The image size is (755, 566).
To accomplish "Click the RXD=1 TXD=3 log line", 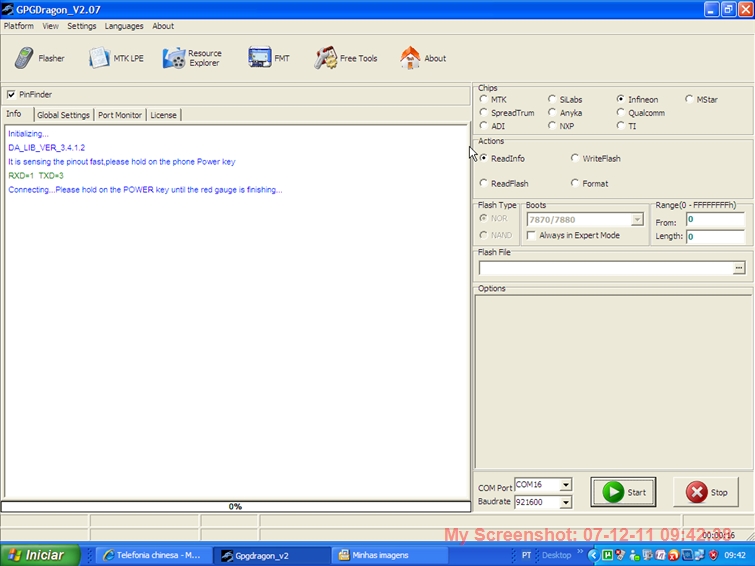I will pos(36,175).
